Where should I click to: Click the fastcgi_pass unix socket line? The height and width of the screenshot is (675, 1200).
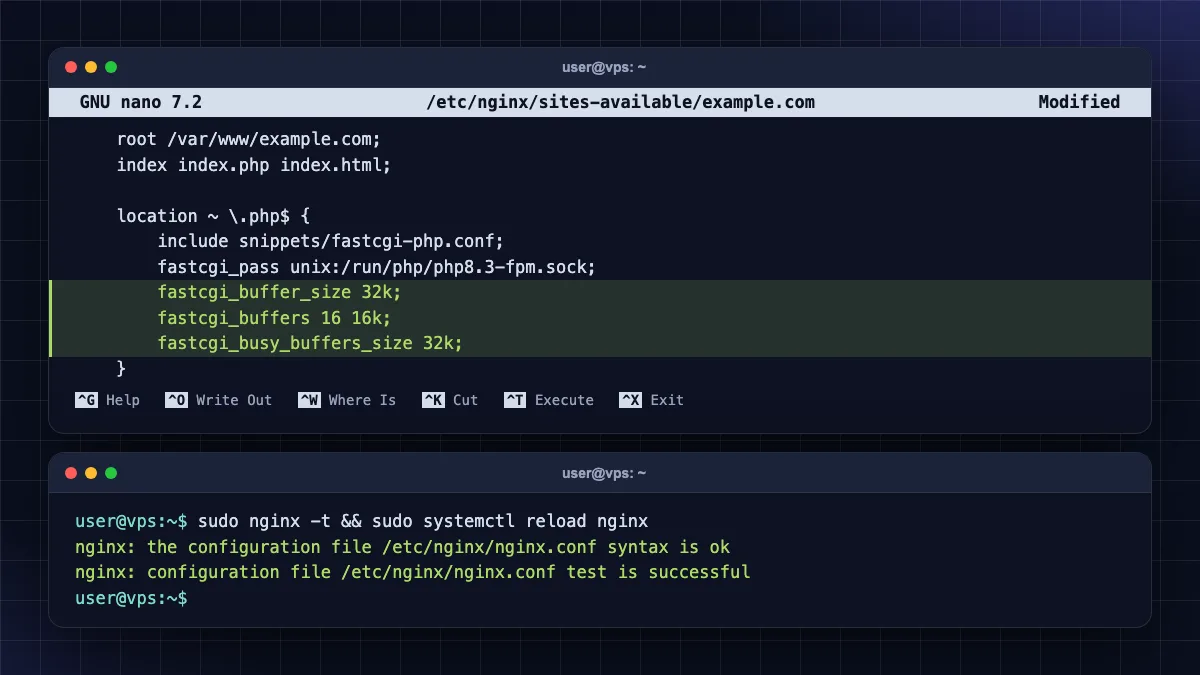[x=376, y=267]
